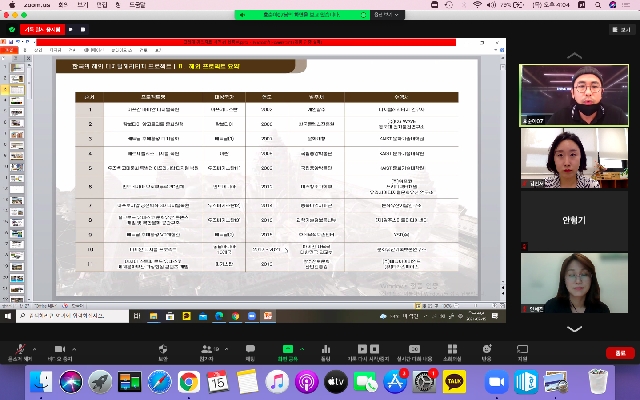Click the red End meeting button
640x400 pixels.
(x=622, y=351)
